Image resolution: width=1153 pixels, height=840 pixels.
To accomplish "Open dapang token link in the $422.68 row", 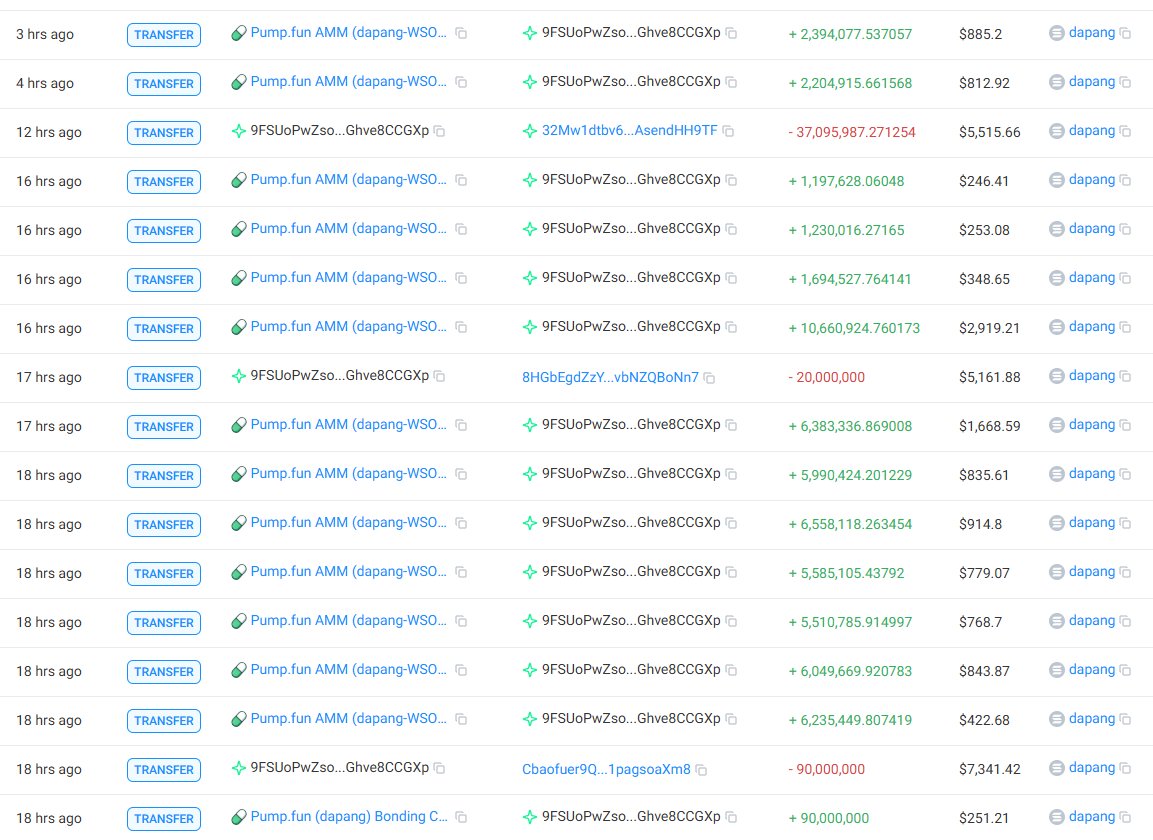I will pos(1092,719).
